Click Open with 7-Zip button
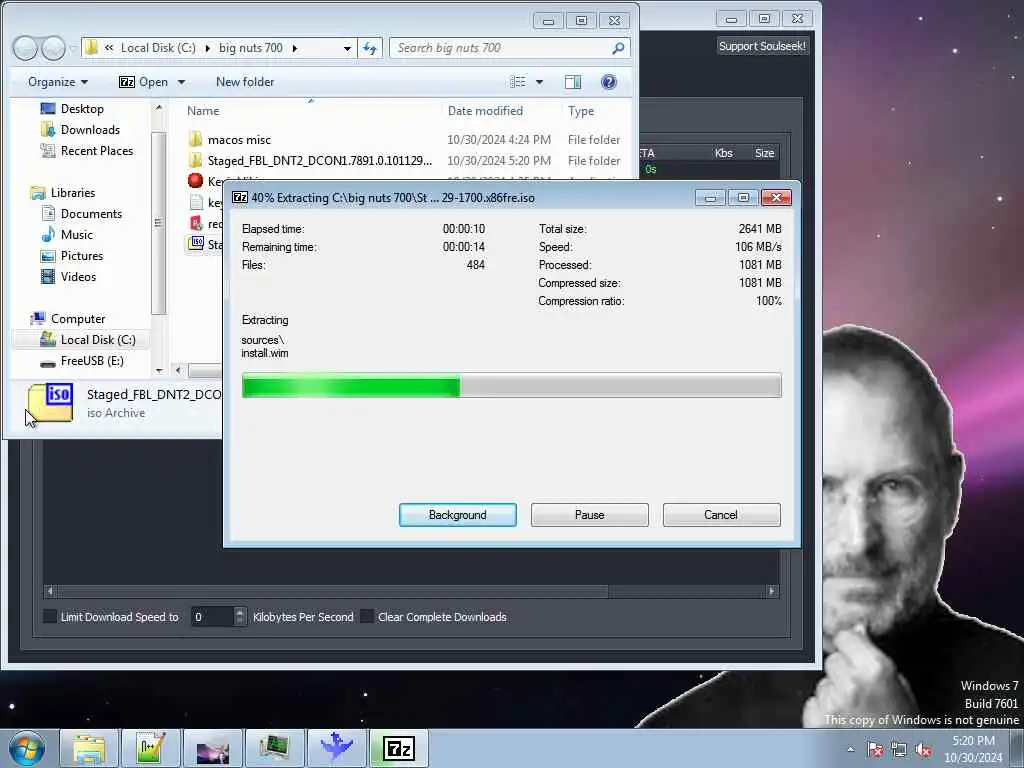 pyautogui.click(x=144, y=82)
